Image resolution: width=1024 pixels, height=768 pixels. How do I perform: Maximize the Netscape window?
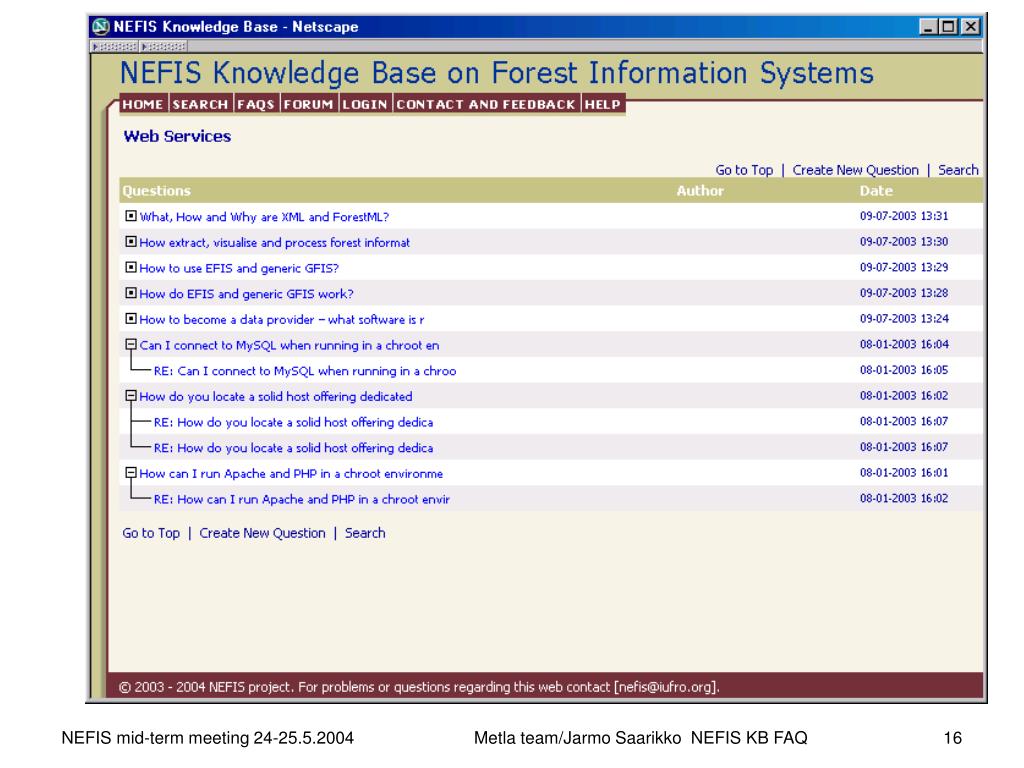click(949, 27)
